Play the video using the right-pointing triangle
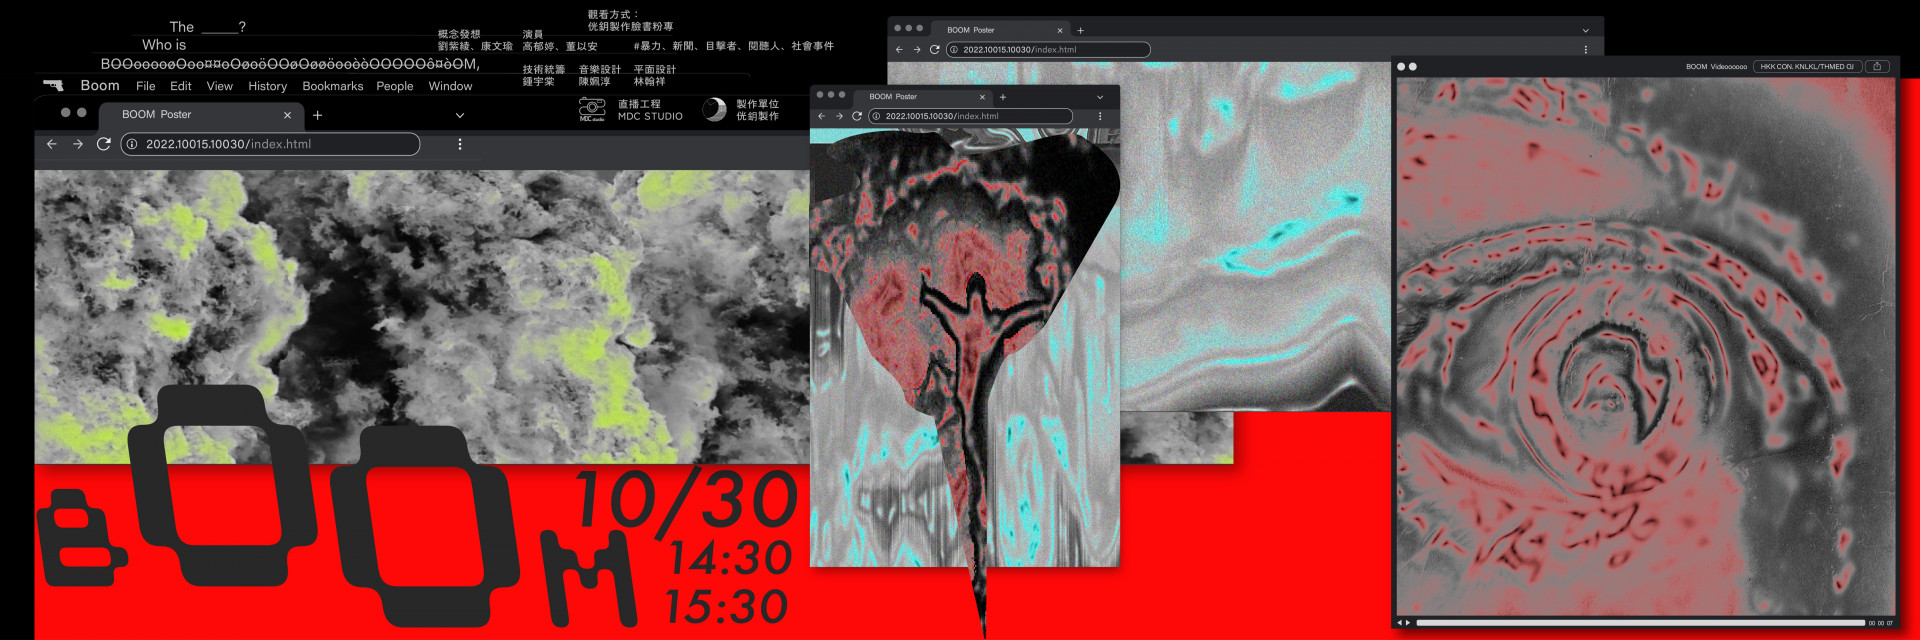The image size is (1920, 640). [x=1408, y=623]
